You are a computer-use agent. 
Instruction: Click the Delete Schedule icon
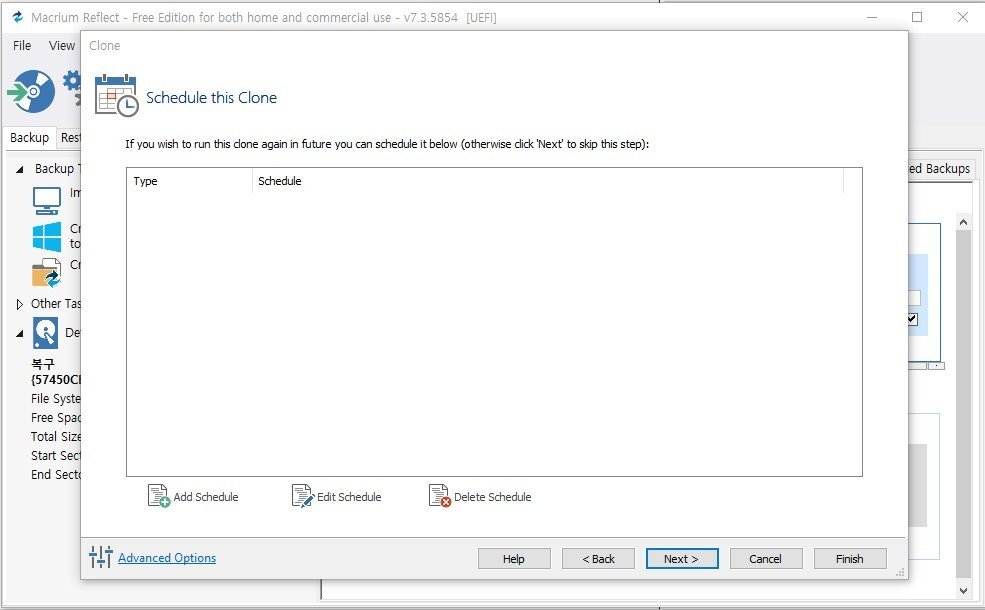(x=439, y=496)
